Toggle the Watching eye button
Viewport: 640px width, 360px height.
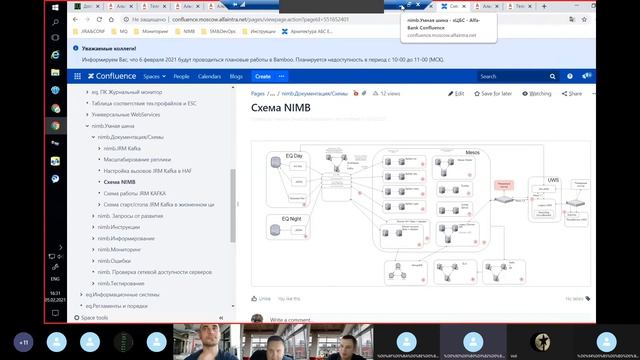537,94
